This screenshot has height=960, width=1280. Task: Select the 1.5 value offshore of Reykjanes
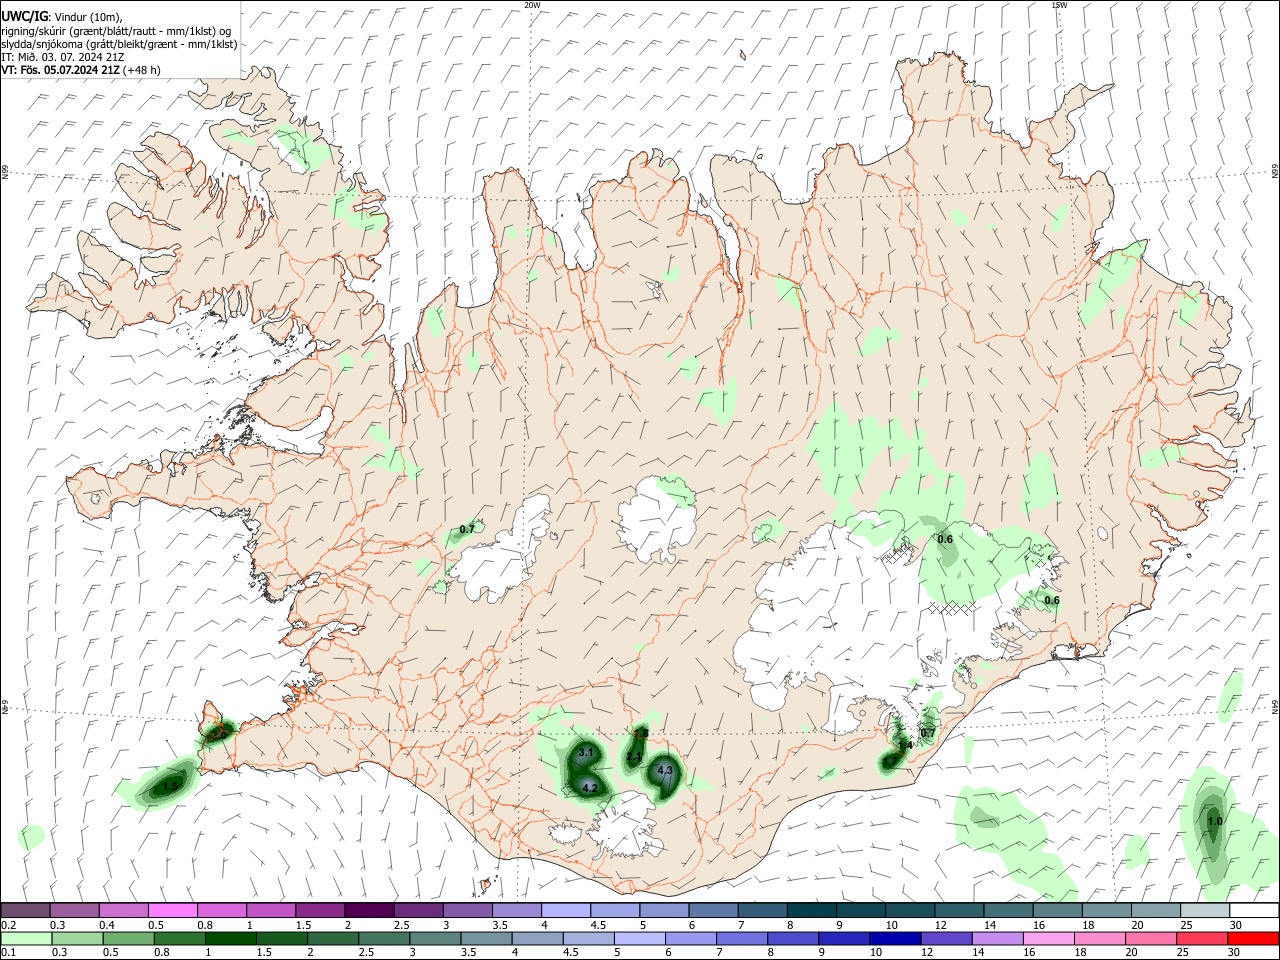click(171, 788)
